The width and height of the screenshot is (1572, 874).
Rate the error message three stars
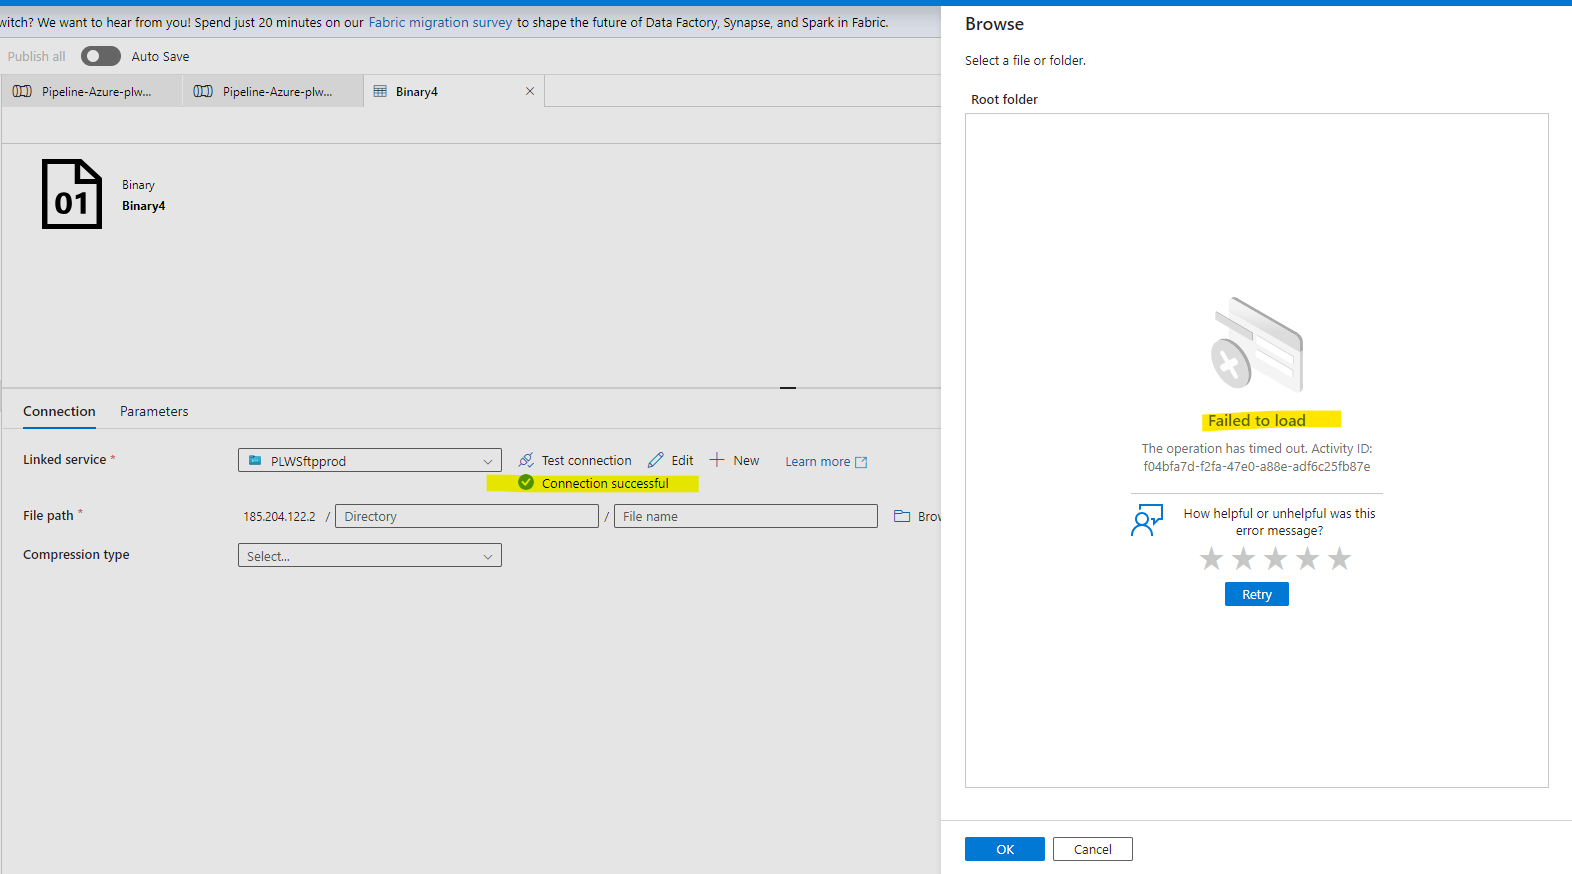[x=1275, y=558]
